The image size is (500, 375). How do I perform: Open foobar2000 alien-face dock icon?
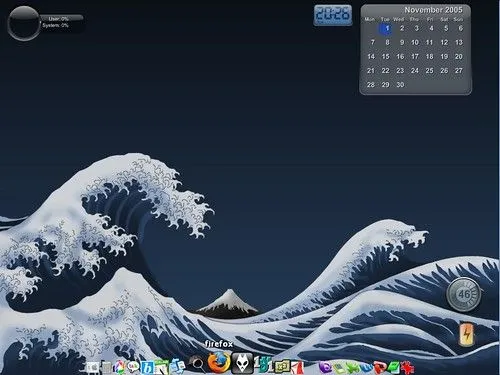[242, 363]
